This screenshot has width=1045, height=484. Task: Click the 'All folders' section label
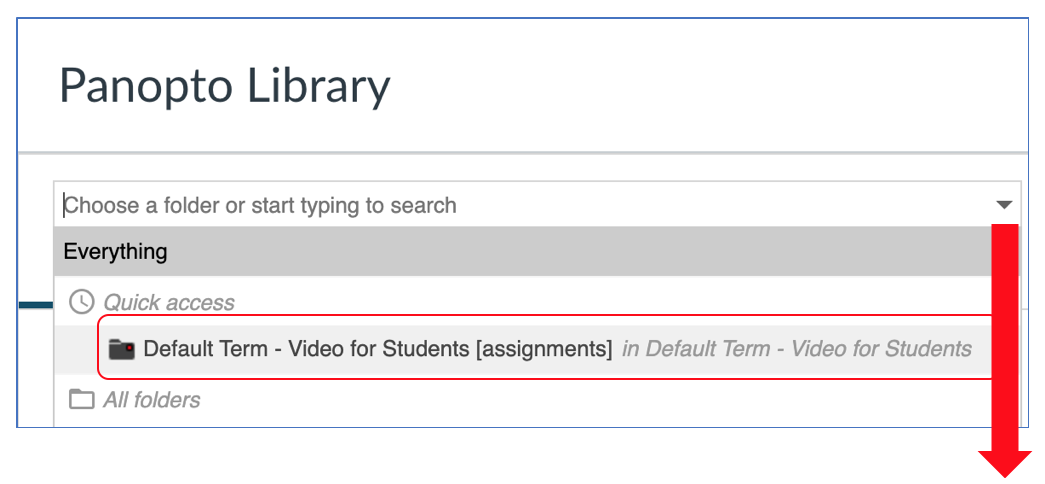pyautogui.click(x=152, y=400)
